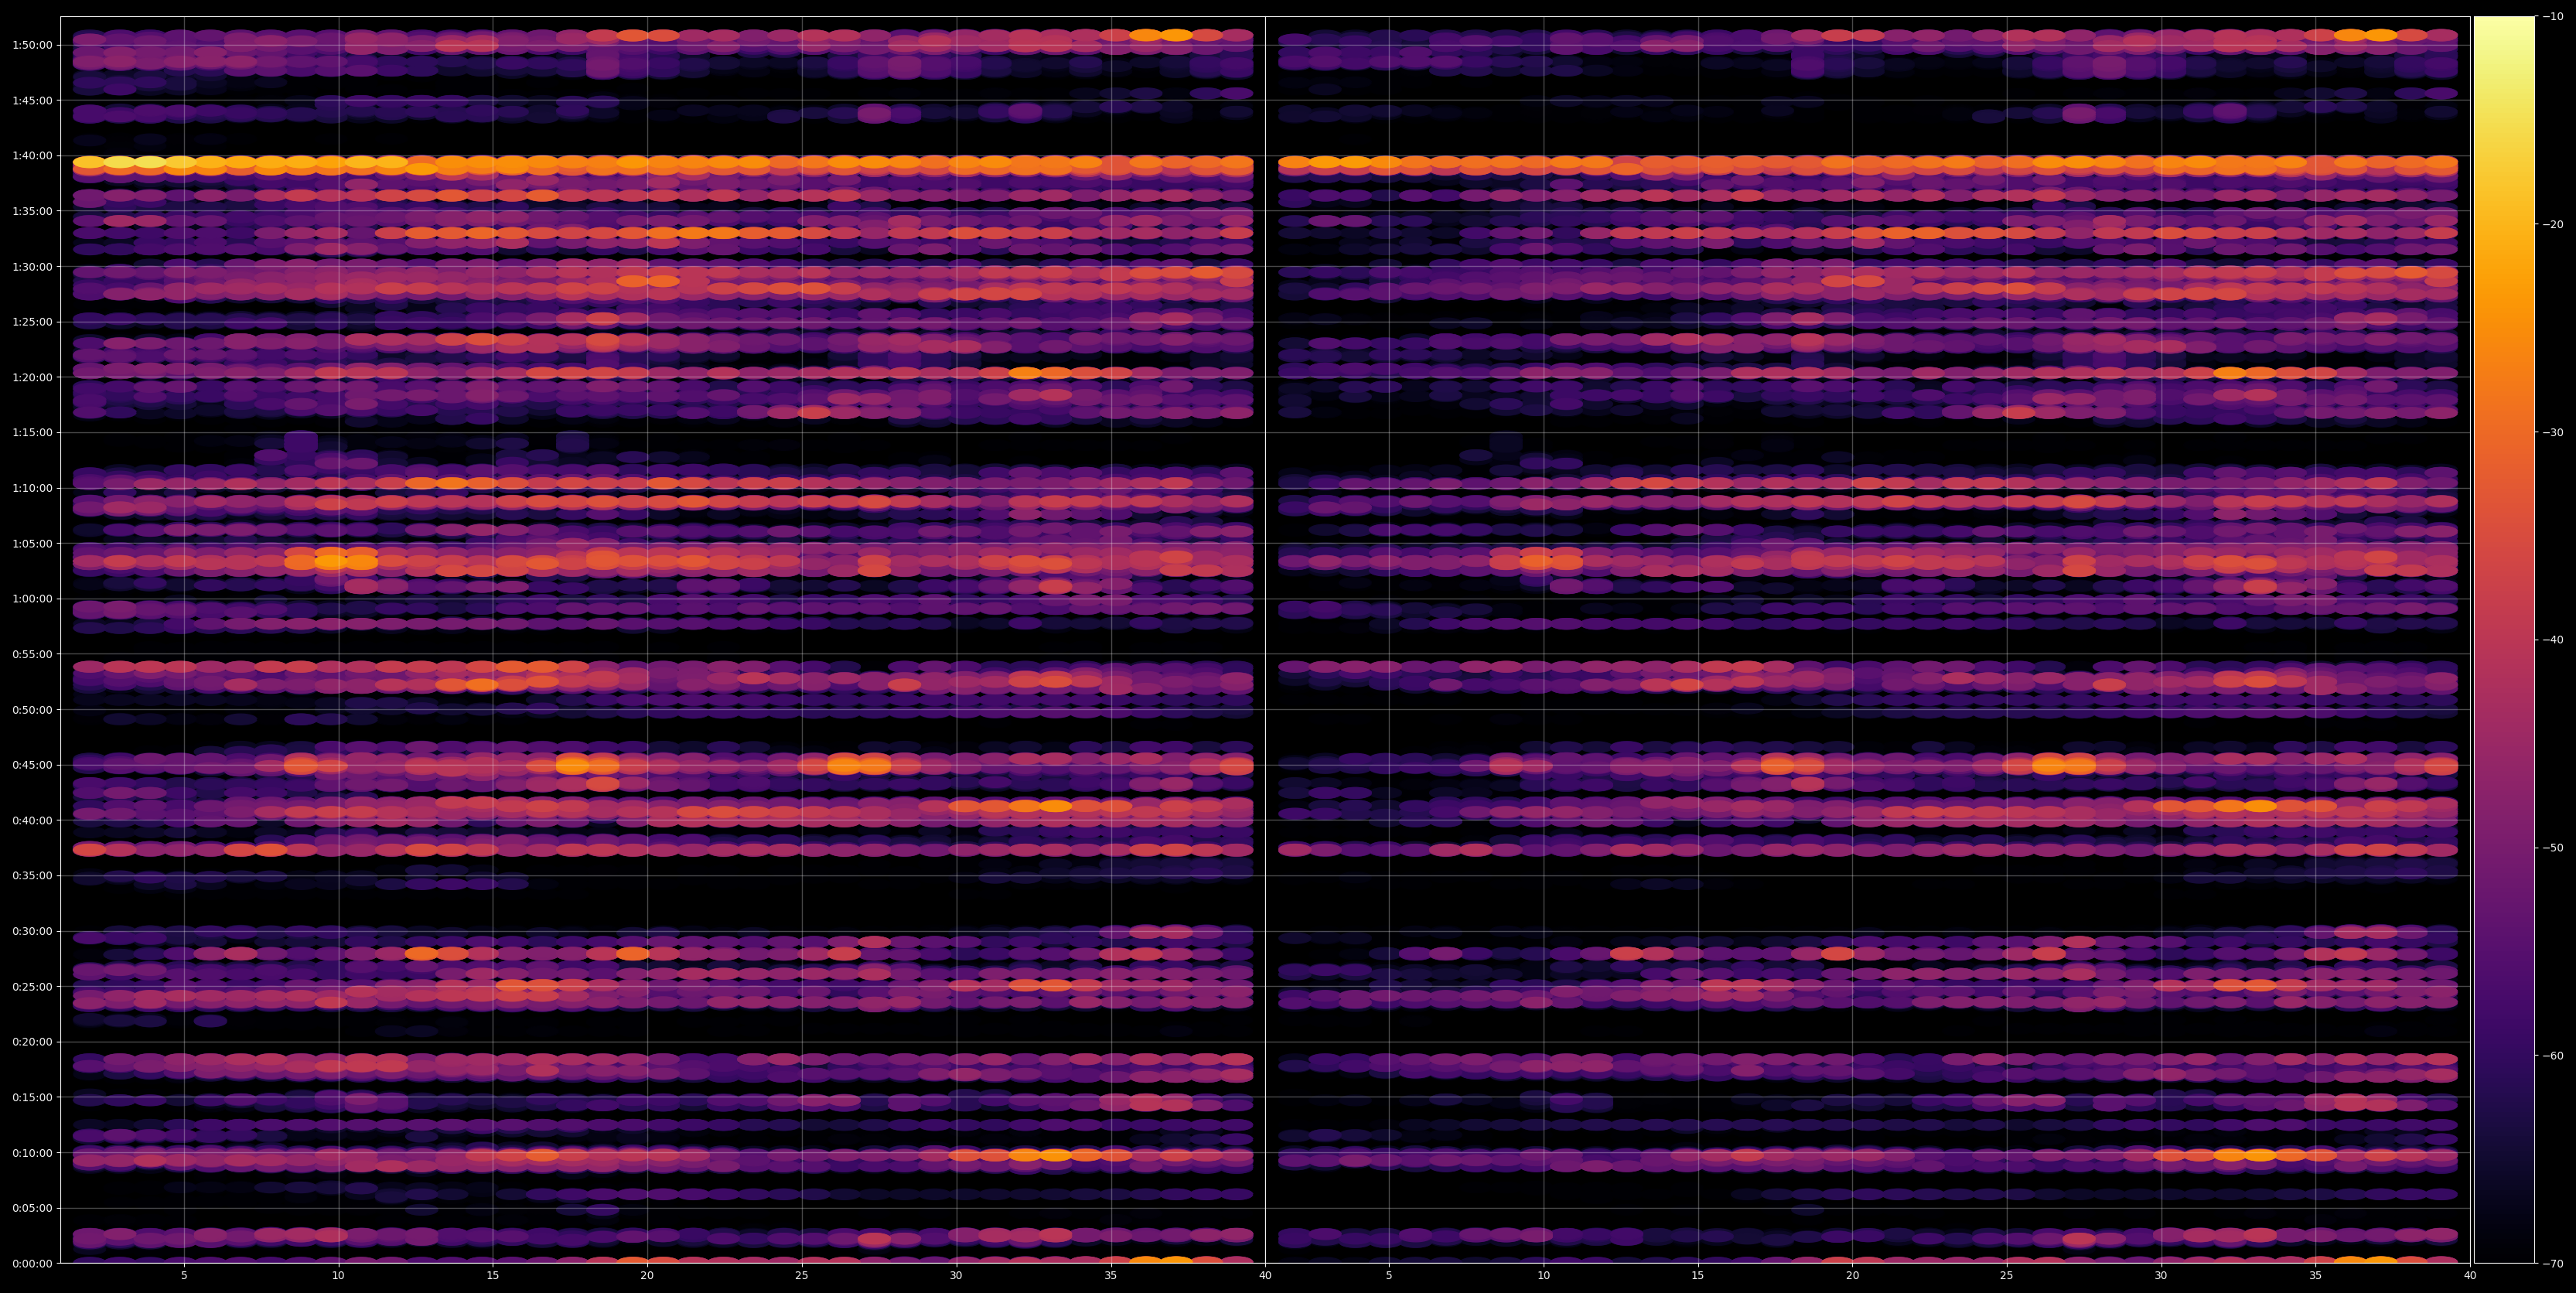The height and width of the screenshot is (1293, 2576).
Task: Click x-axis tick 15 under the right heatmap
Action: click(x=1698, y=1276)
